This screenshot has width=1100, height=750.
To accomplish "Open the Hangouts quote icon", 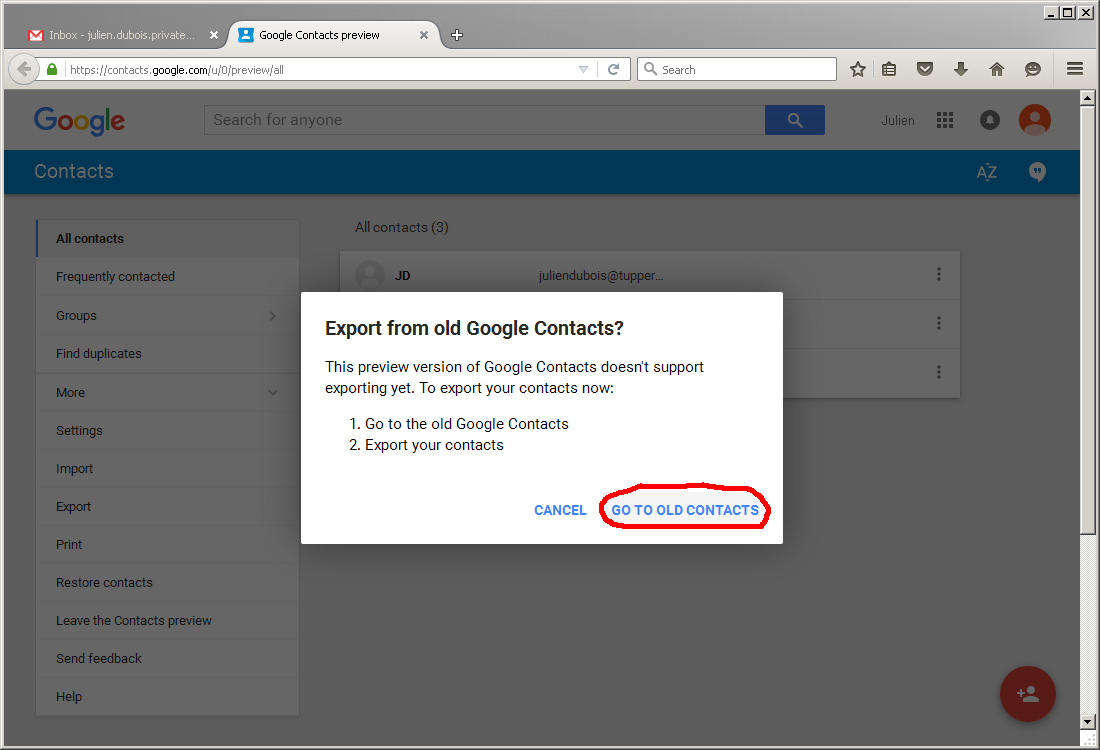I will (x=1037, y=172).
